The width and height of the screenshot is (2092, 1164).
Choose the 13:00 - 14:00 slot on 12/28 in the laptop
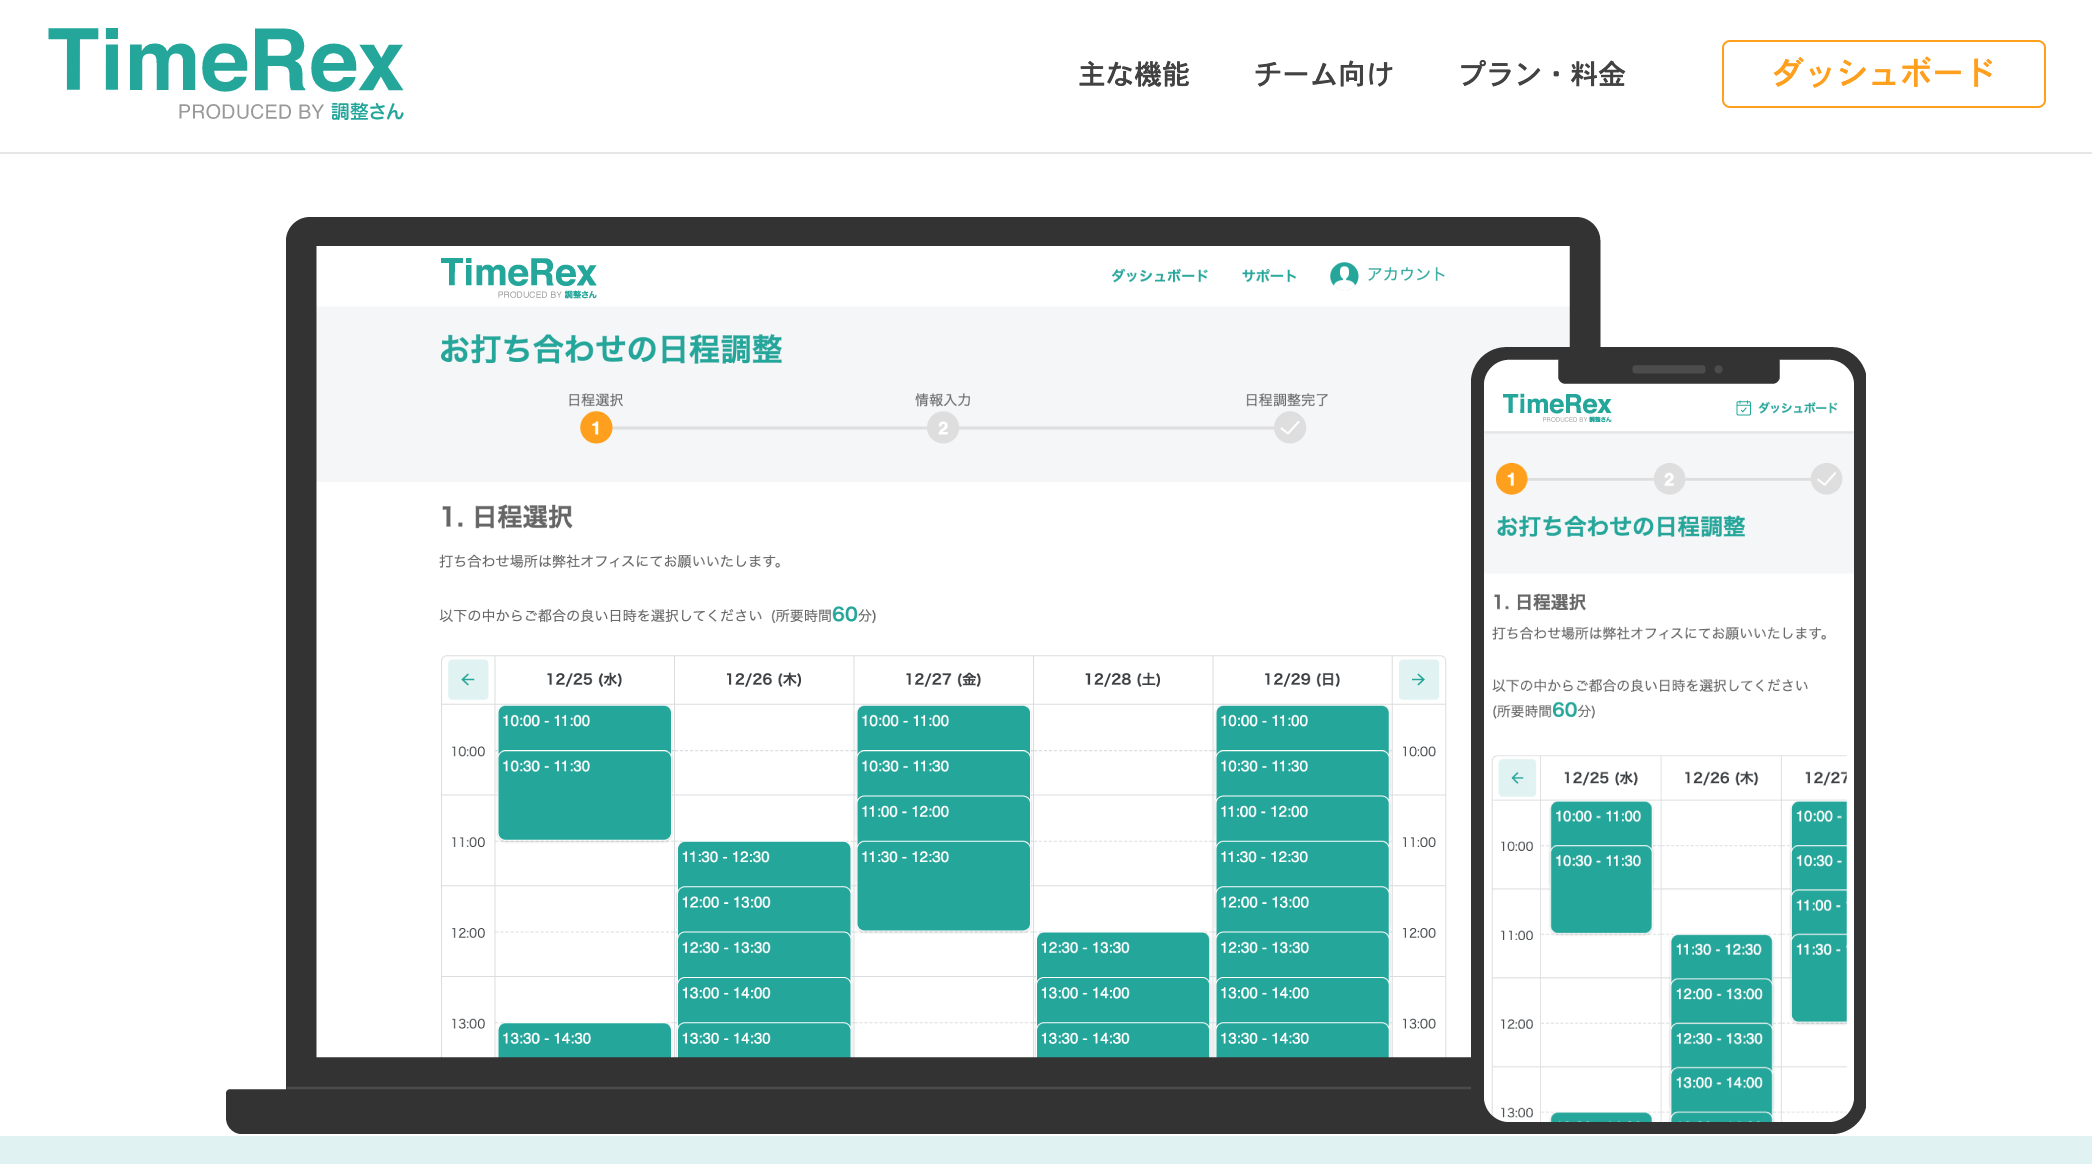1122,999
